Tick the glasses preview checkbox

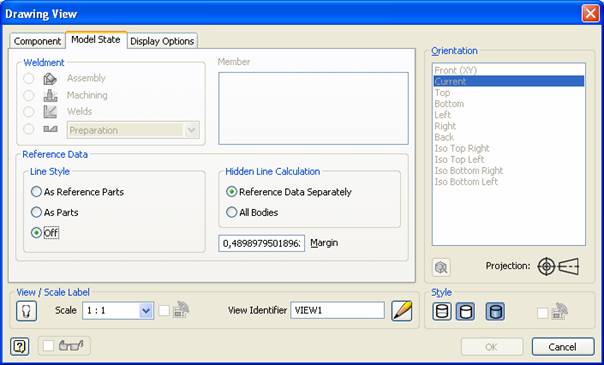click(x=49, y=346)
